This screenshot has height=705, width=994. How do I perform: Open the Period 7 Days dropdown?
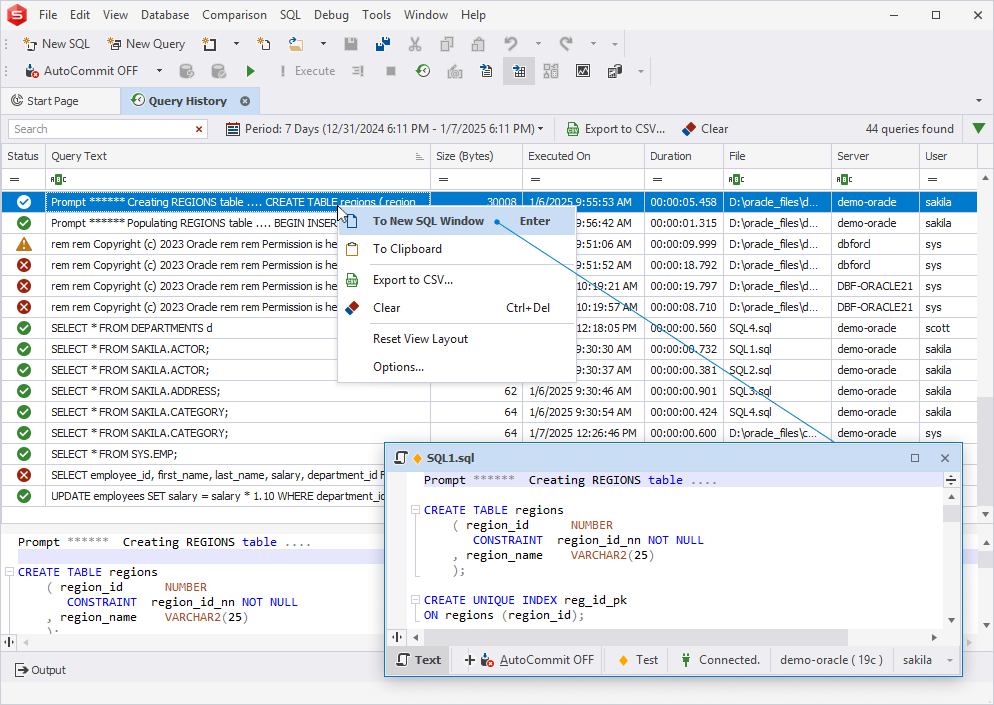pyautogui.click(x=385, y=129)
